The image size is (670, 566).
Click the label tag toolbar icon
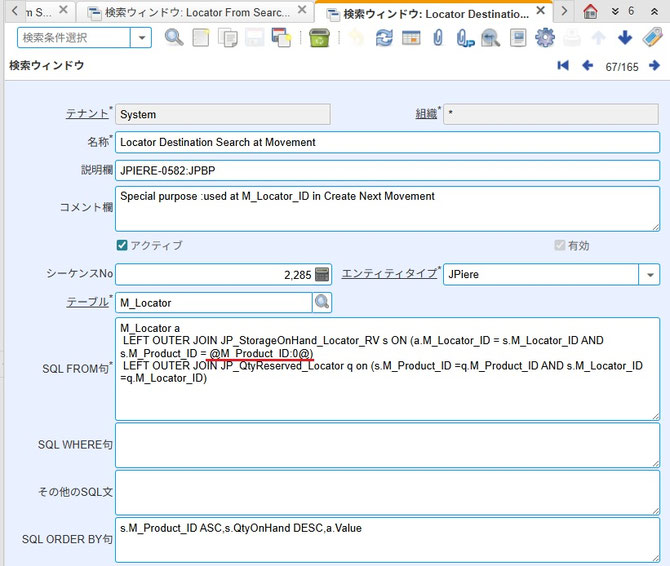pos(652,38)
